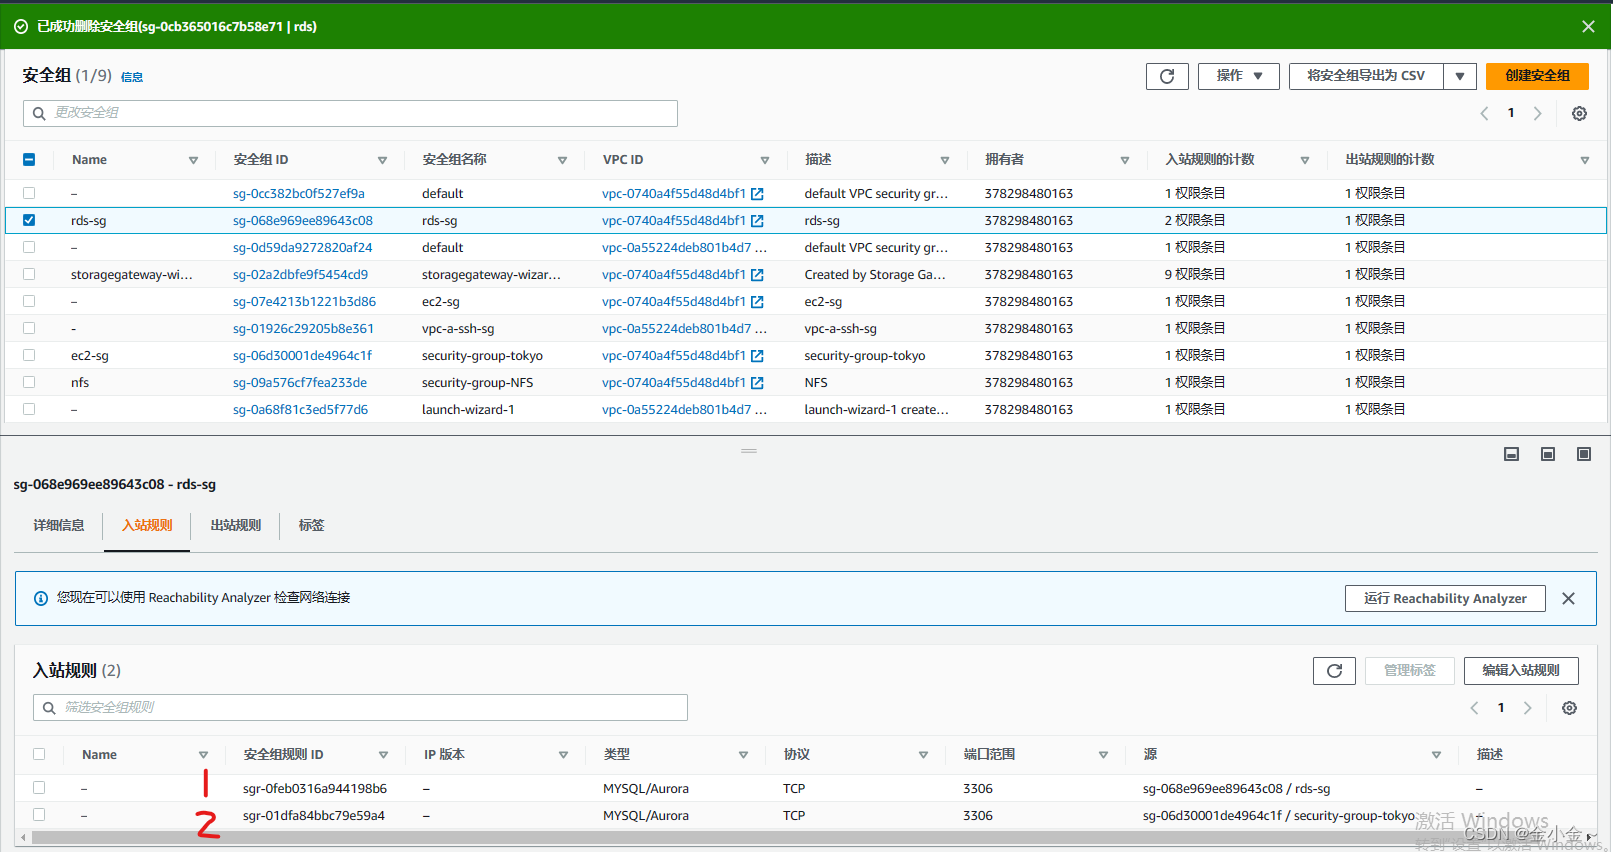The height and width of the screenshot is (852, 1613).
Task: Sort by 安全组 ID column arrow
Action: point(382,161)
